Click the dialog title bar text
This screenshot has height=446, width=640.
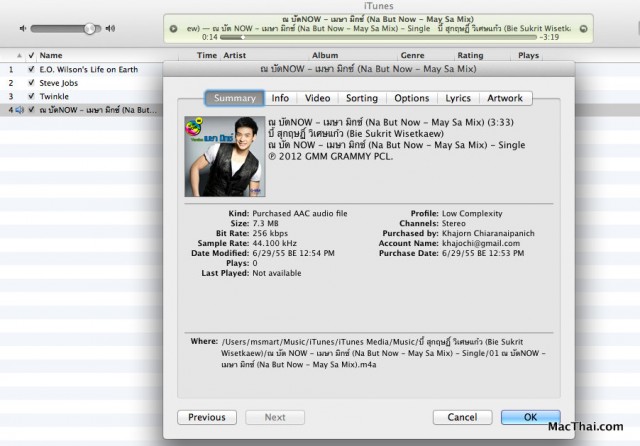369,69
